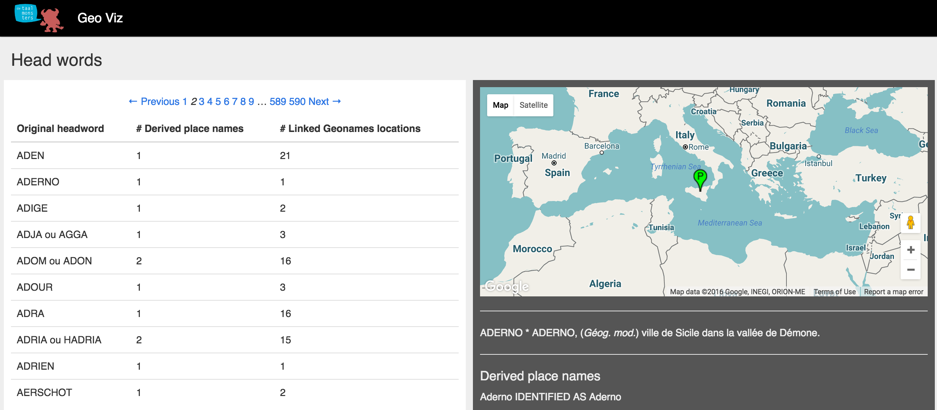
Task: Switch map to Map view
Action: pyautogui.click(x=500, y=105)
